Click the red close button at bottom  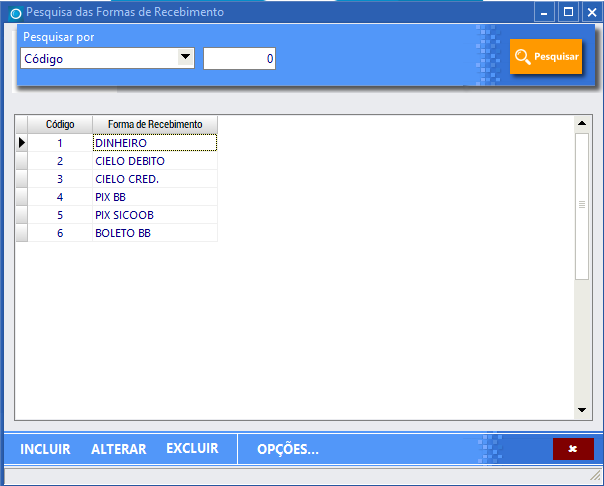(x=572, y=449)
